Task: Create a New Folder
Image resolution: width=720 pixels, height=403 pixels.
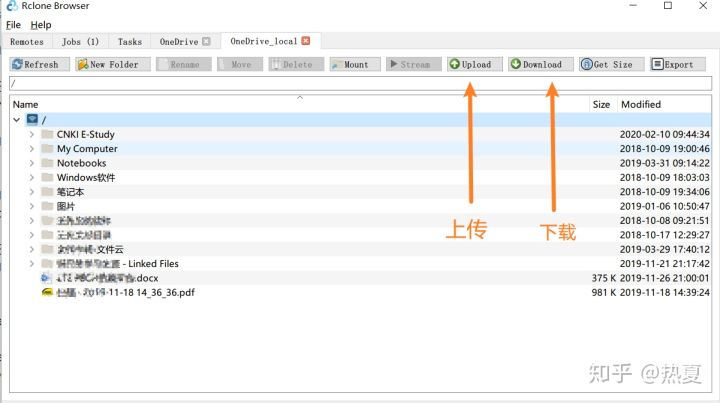Action: (x=113, y=64)
